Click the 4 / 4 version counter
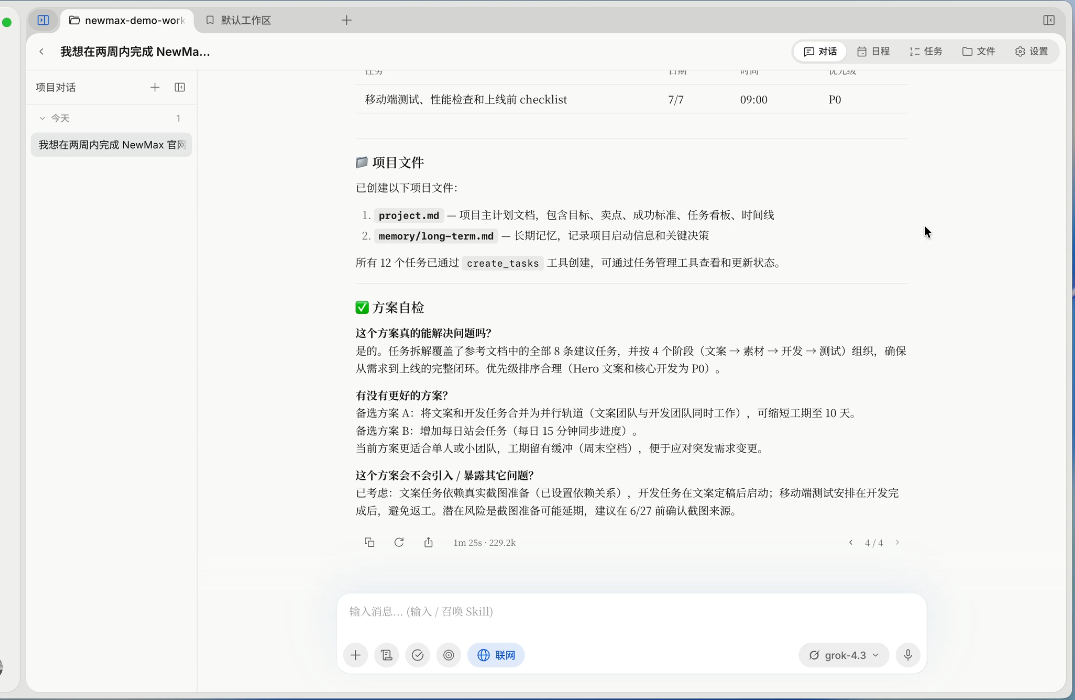This screenshot has width=1075, height=700. [x=873, y=542]
